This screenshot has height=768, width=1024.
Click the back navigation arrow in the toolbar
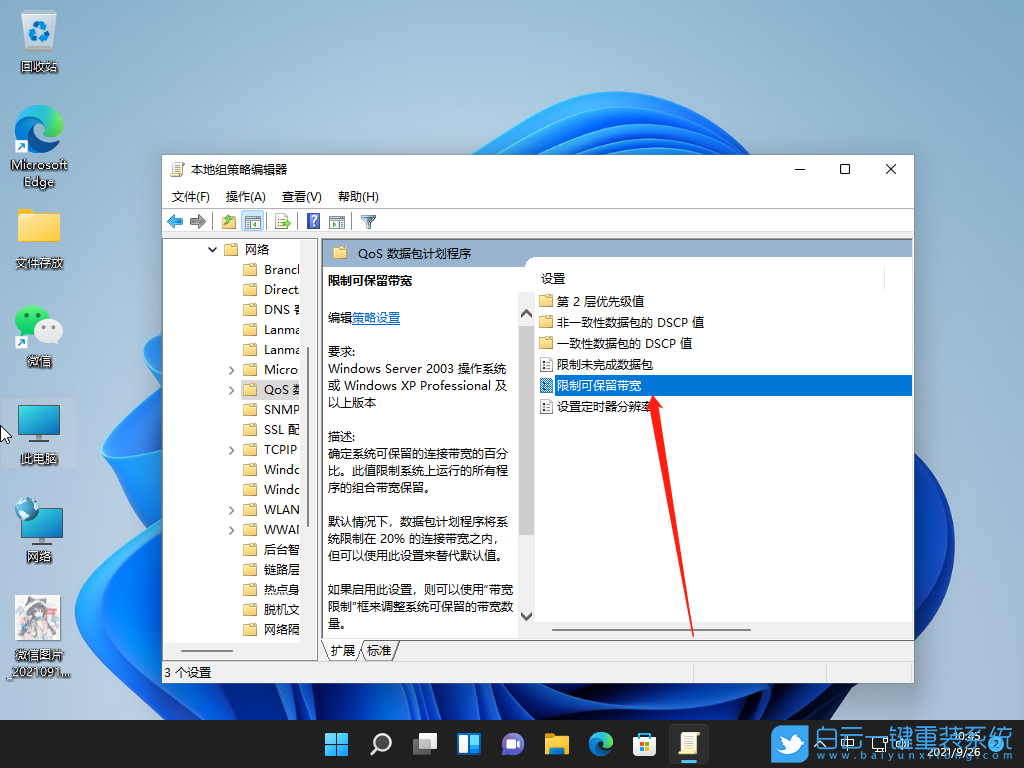click(x=174, y=221)
